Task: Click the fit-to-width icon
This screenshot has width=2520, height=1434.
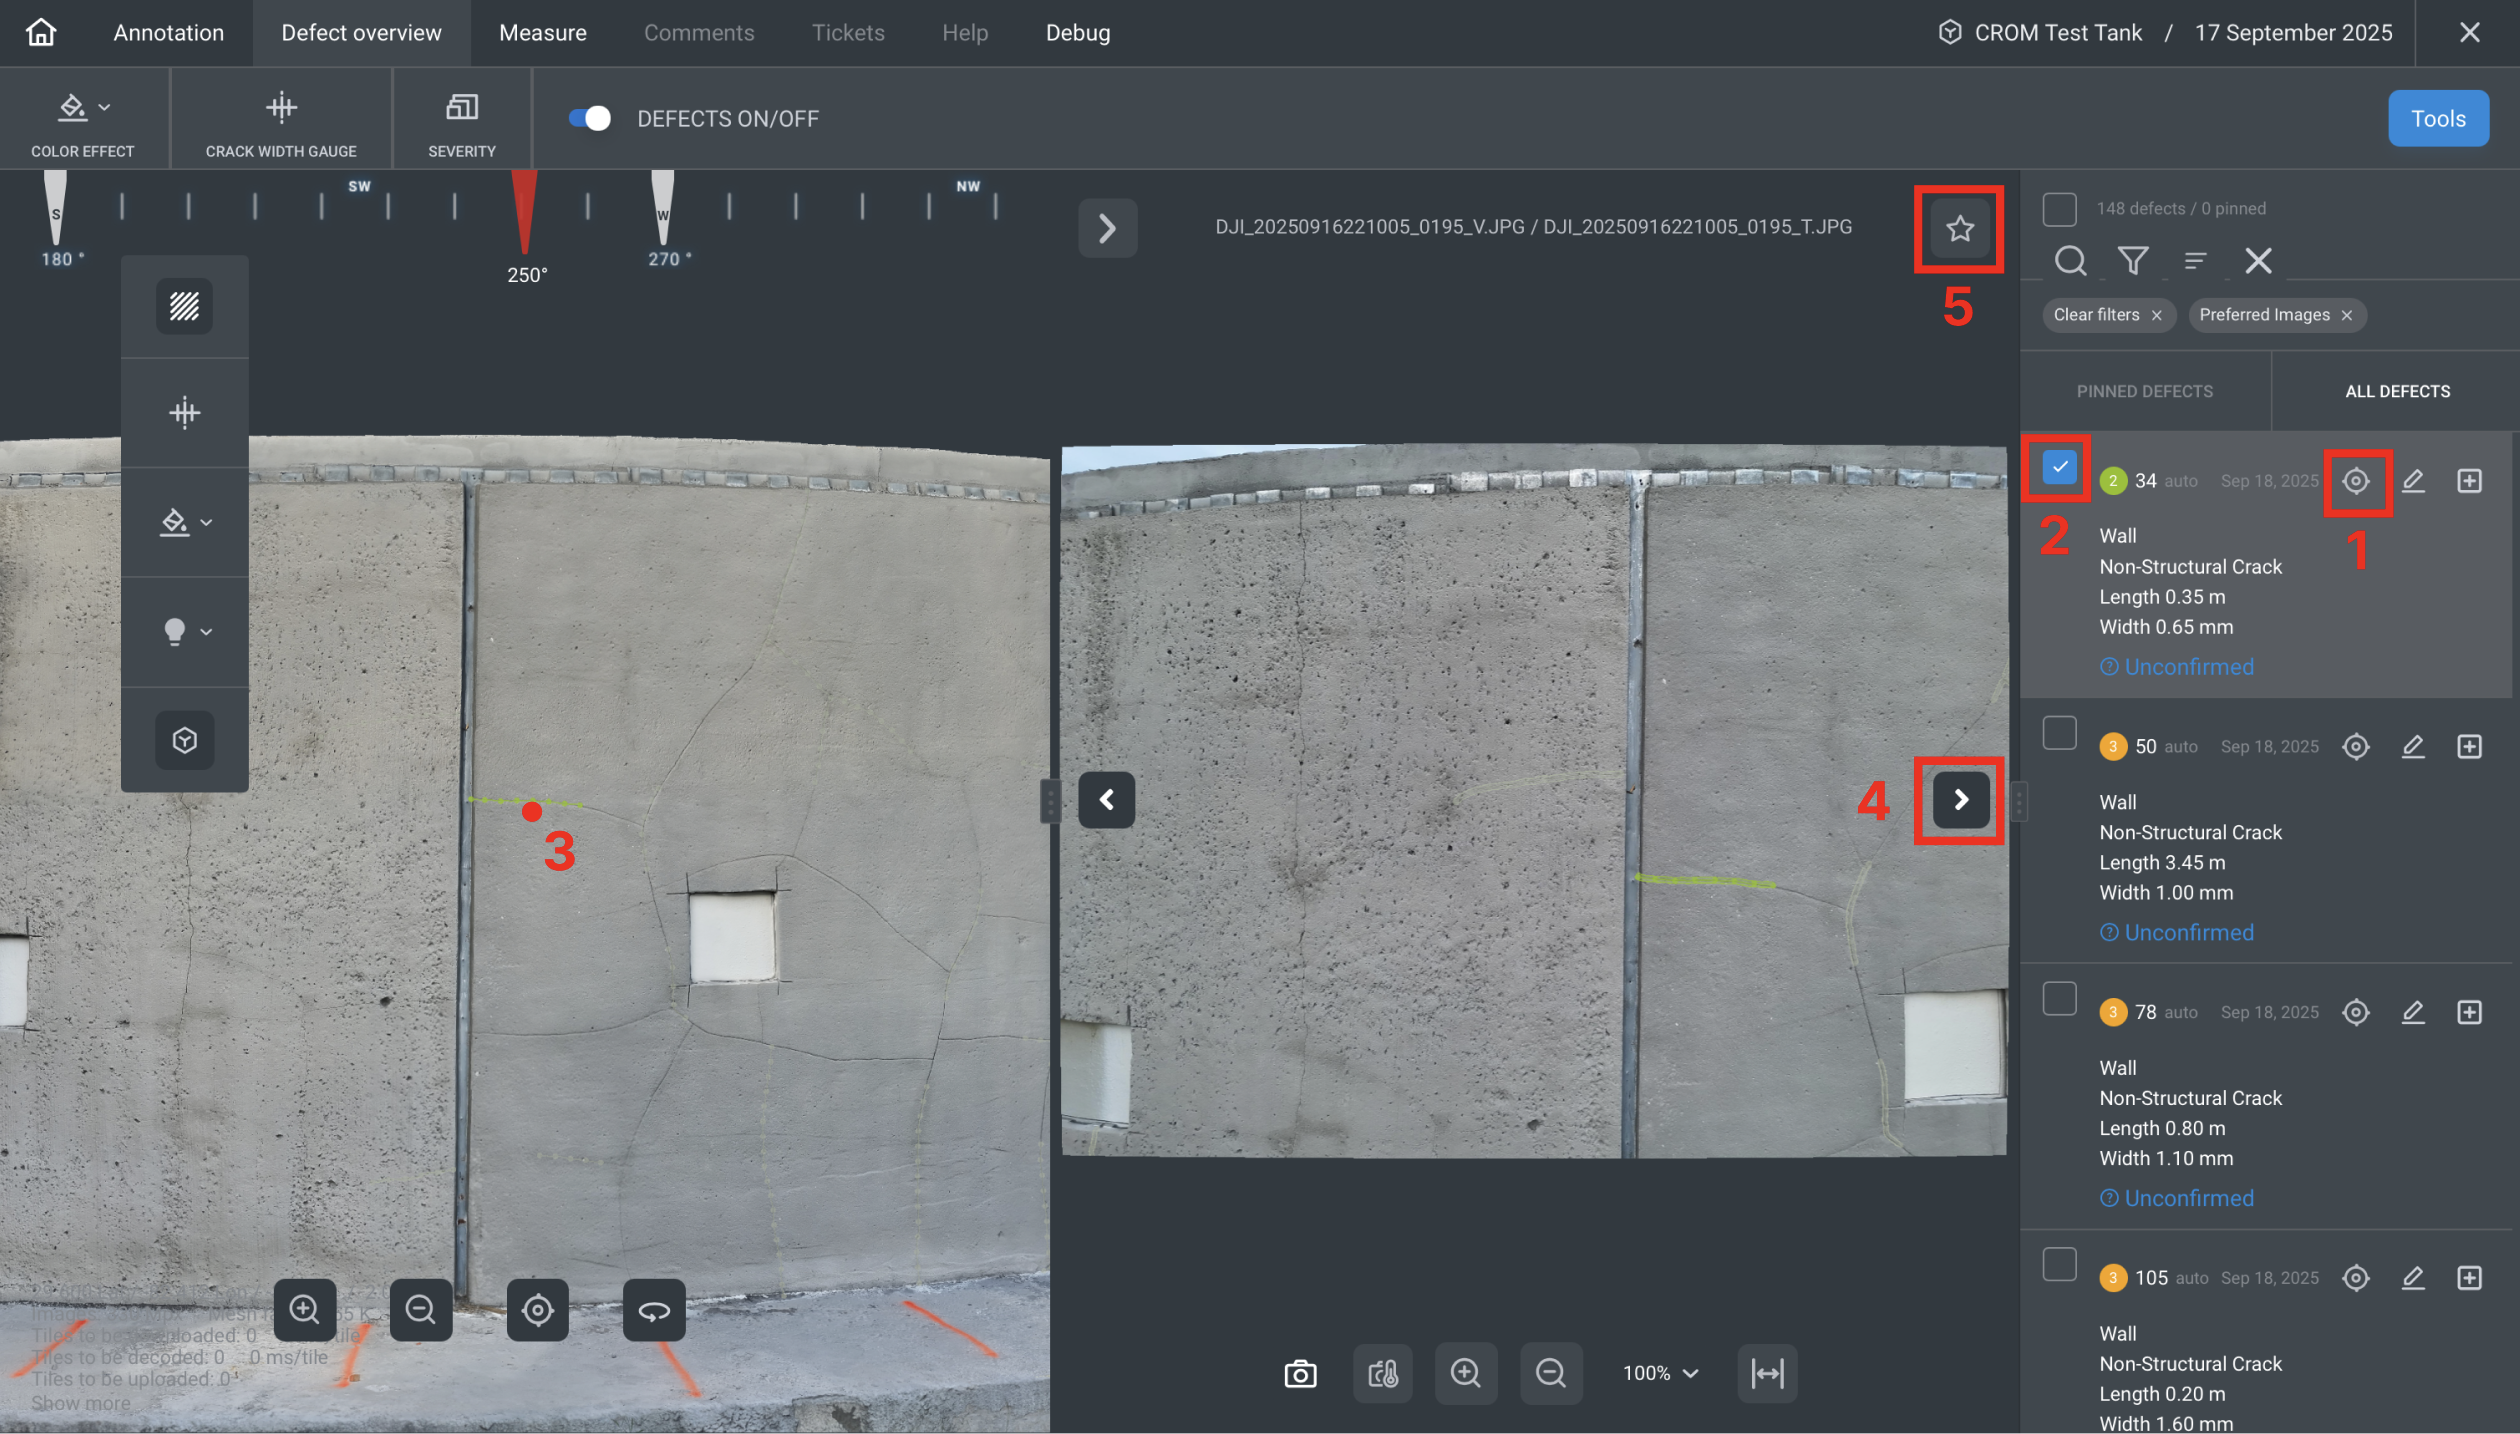Action: (x=1767, y=1374)
